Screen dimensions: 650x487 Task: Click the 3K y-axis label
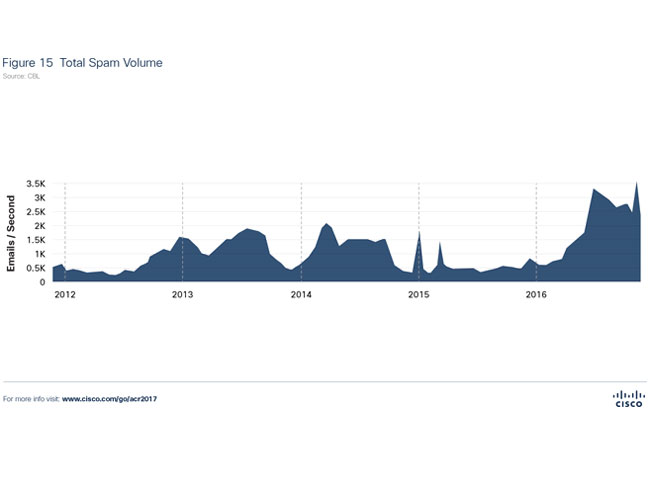click(x=40, y=199)
